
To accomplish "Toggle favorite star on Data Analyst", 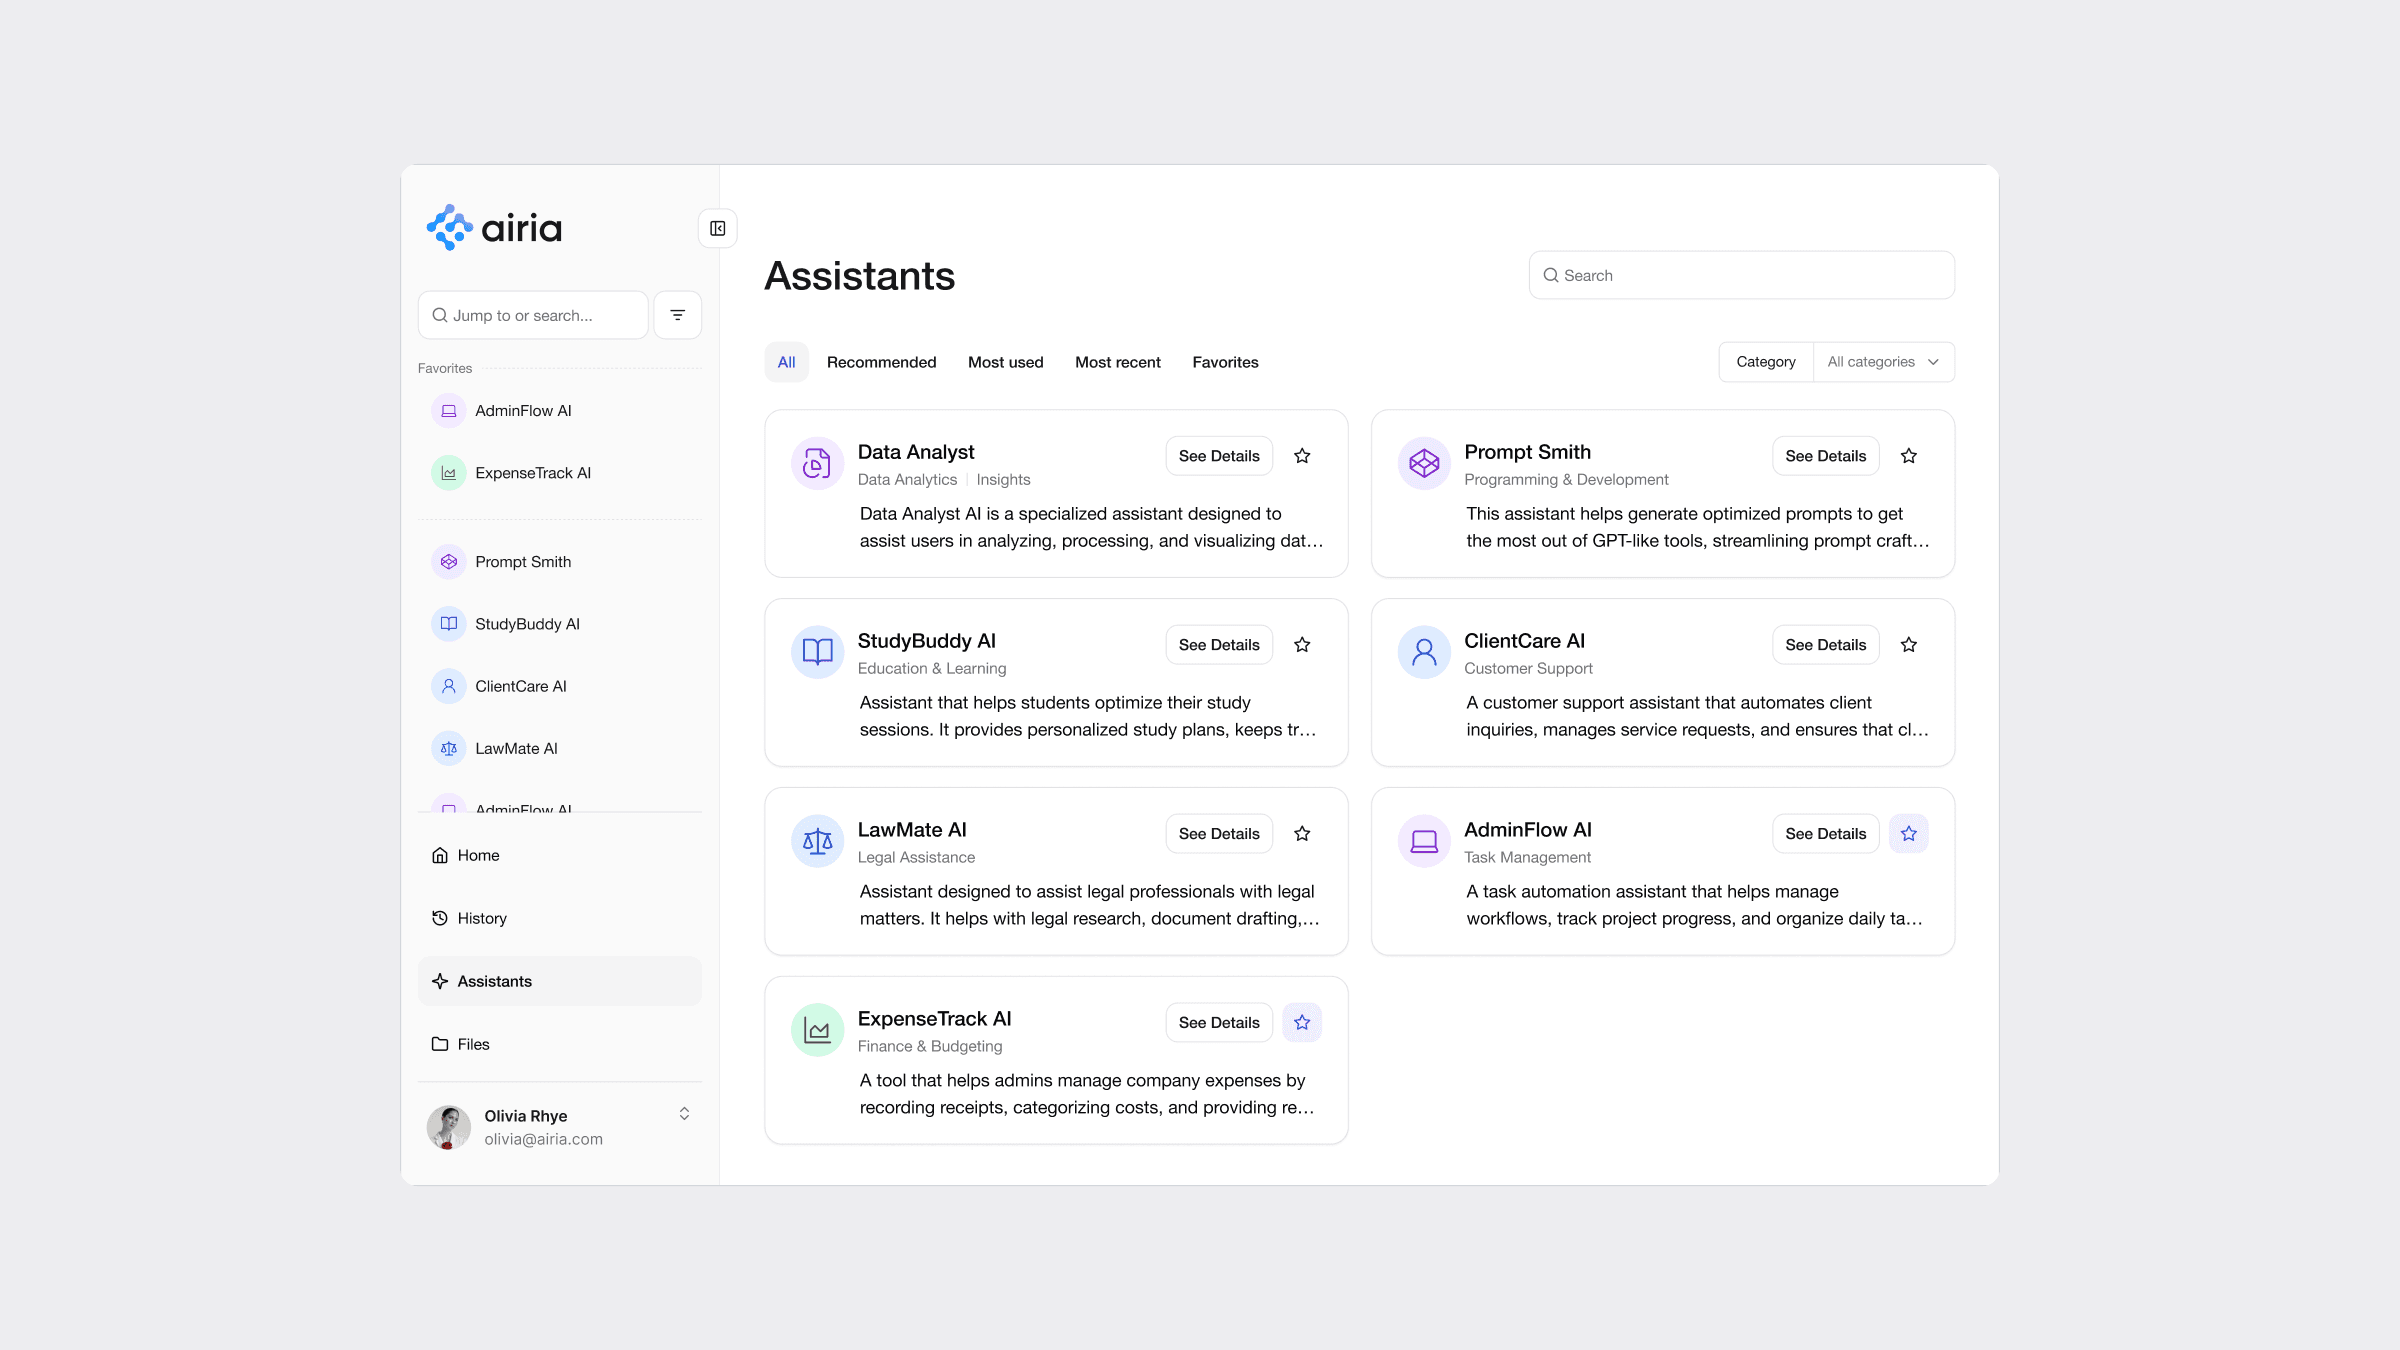I will pos(1301,456).
